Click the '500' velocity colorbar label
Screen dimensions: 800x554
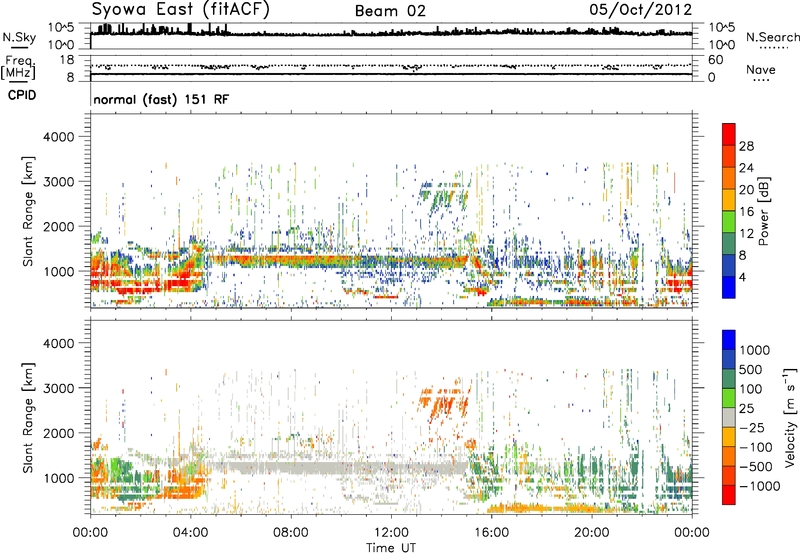[750, 370]
